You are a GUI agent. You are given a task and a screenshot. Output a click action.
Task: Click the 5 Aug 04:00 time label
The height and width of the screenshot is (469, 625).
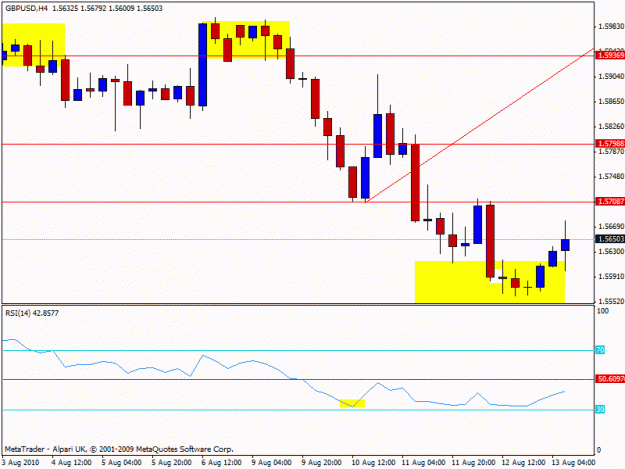(x=122, y=463)
